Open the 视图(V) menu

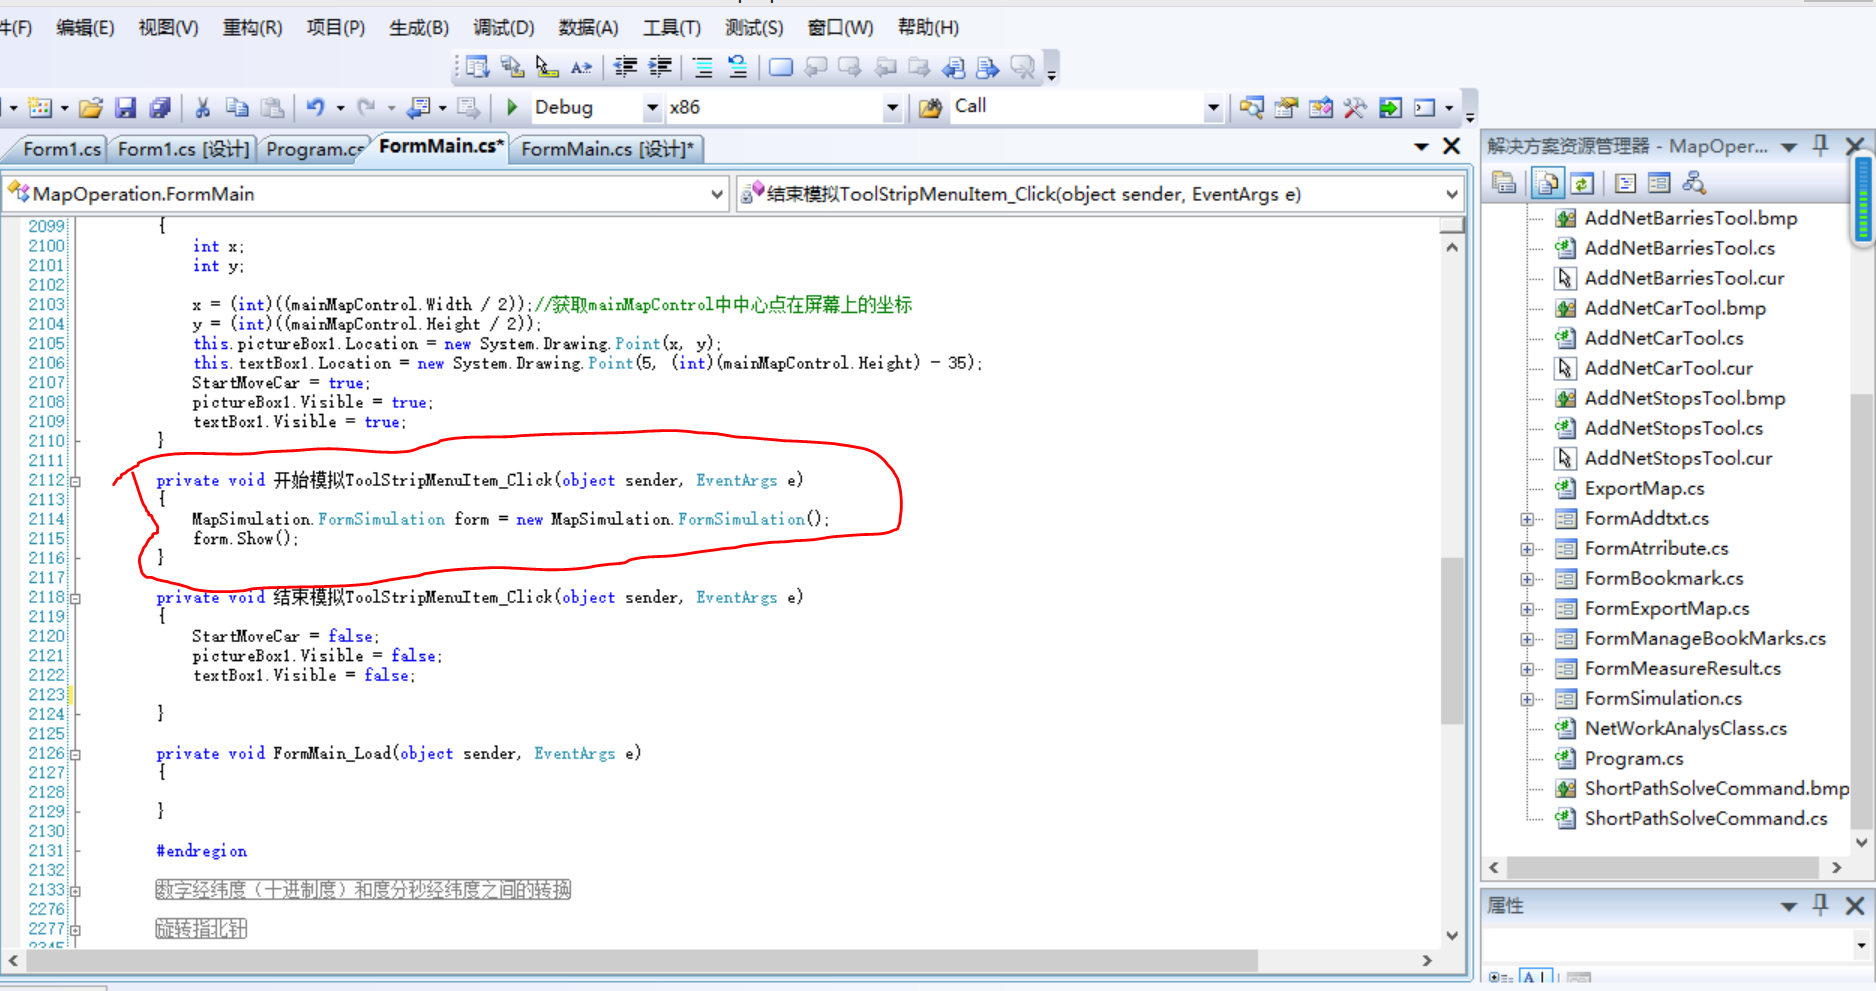pos(168,28)
